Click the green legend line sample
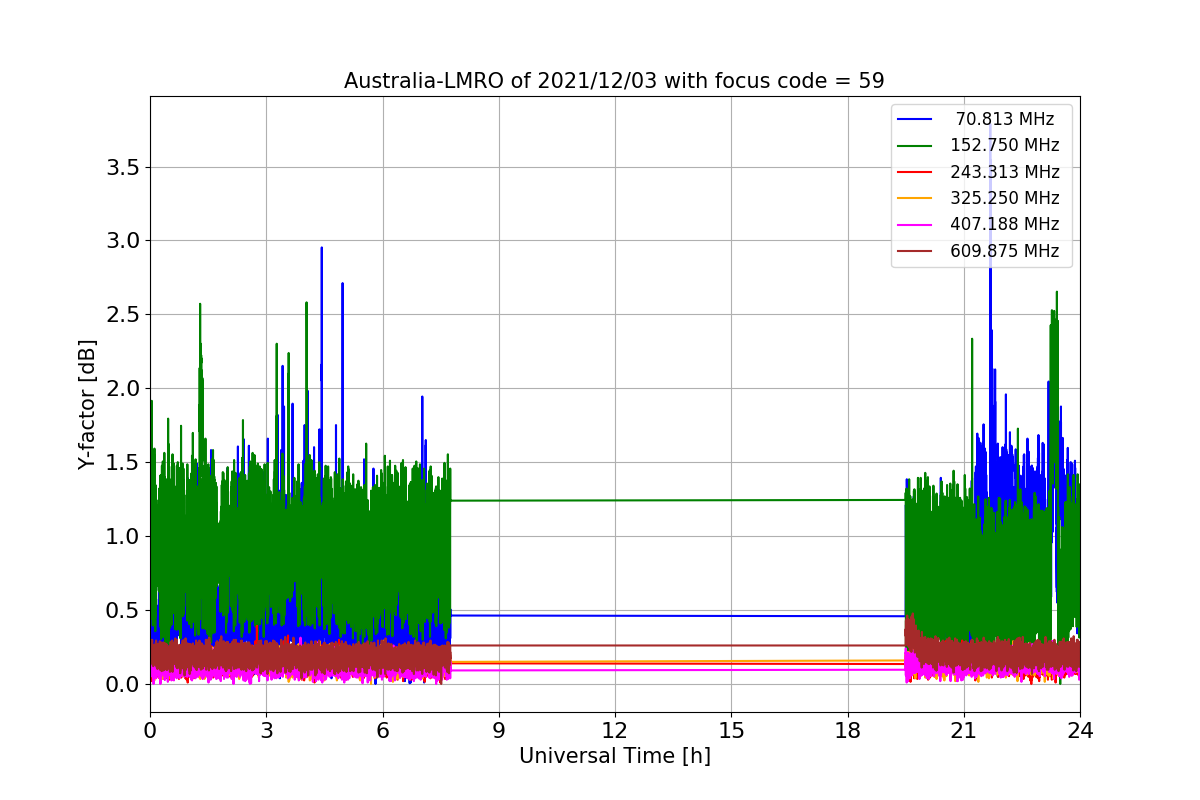 (x=915, y=146)
